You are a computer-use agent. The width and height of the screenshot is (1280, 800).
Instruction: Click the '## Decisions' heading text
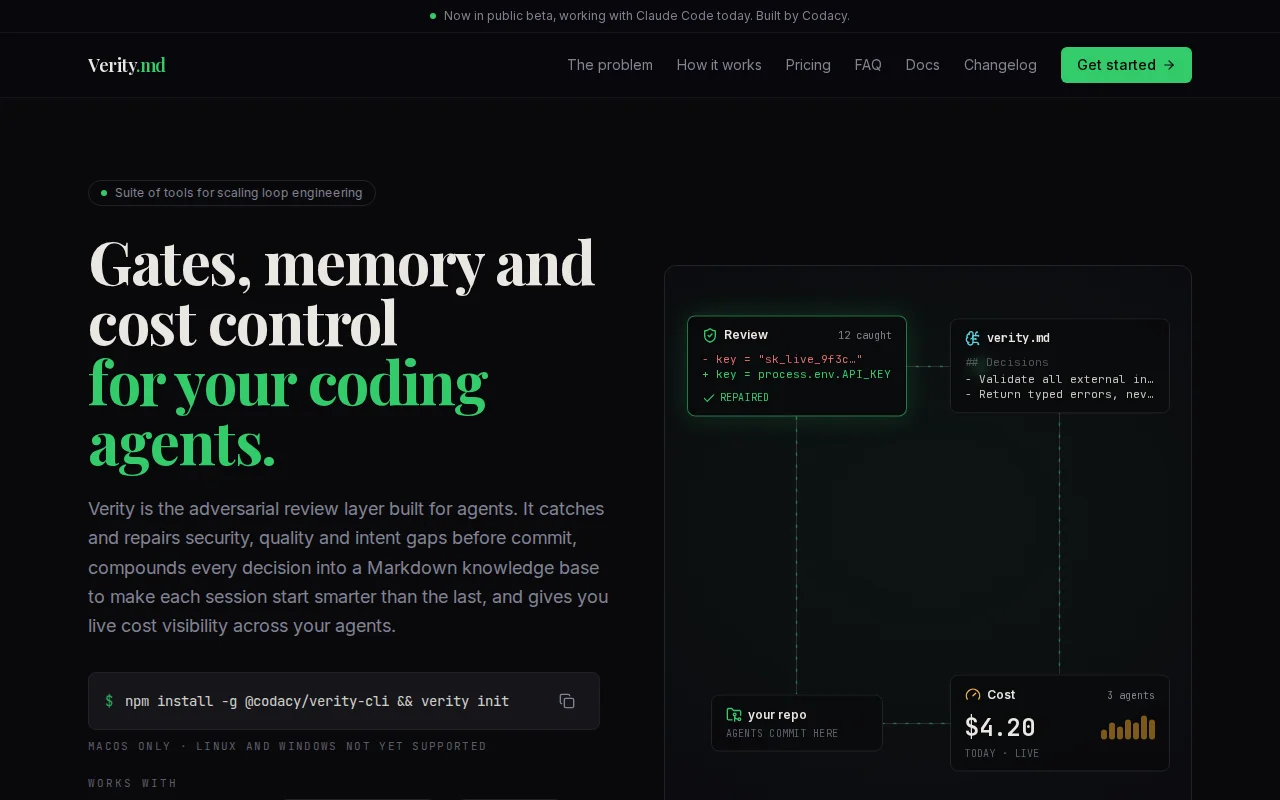tap(1007, 363)
